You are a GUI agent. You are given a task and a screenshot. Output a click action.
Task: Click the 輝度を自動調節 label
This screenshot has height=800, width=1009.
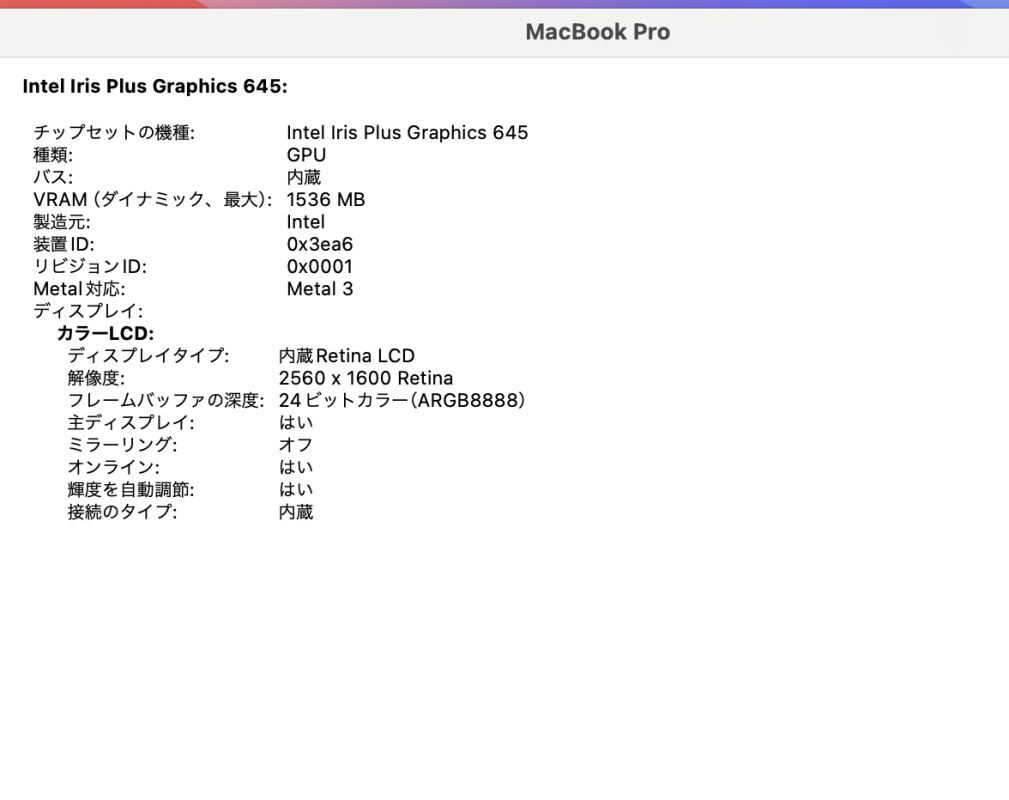point(131,490)
